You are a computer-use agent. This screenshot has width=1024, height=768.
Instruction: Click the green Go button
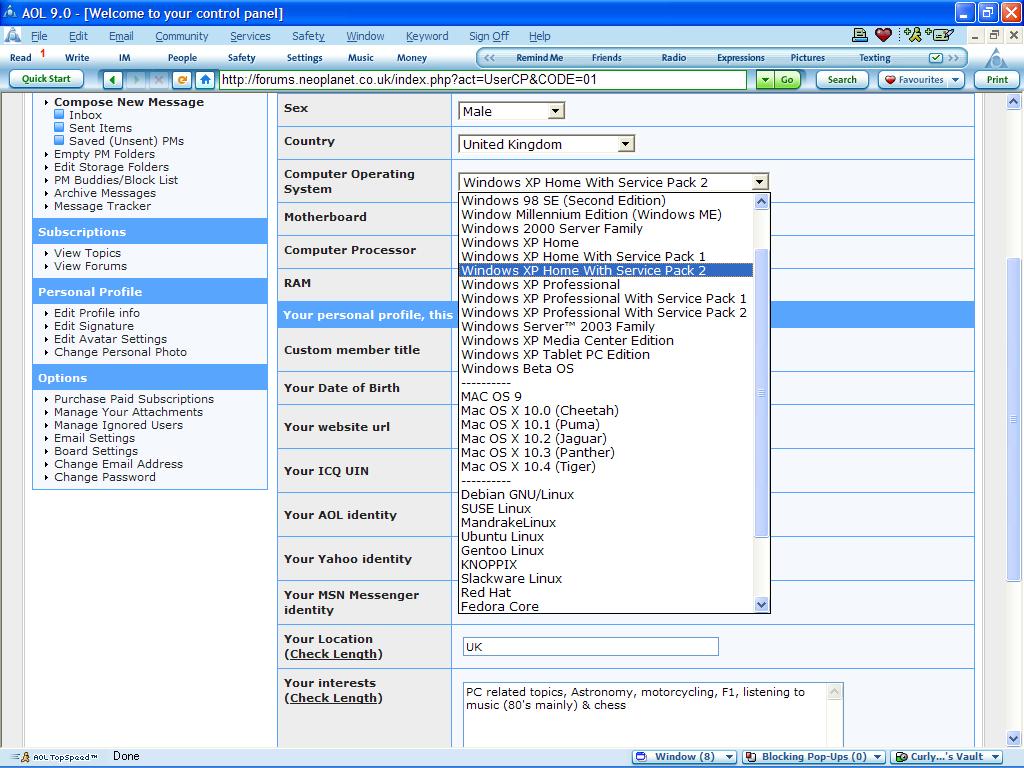coord(787,80)
